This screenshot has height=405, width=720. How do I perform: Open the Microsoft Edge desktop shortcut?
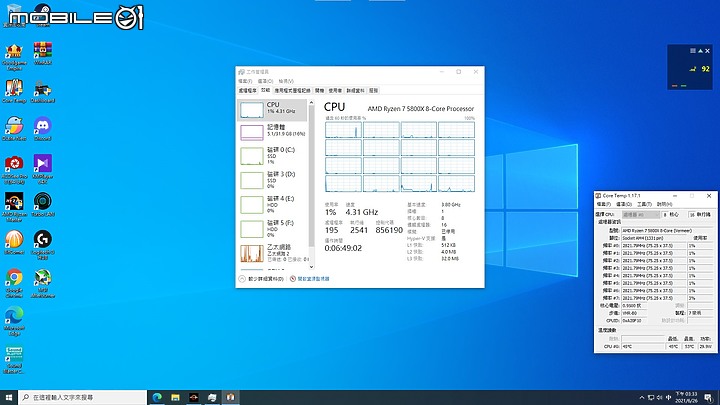click(14, 321)
